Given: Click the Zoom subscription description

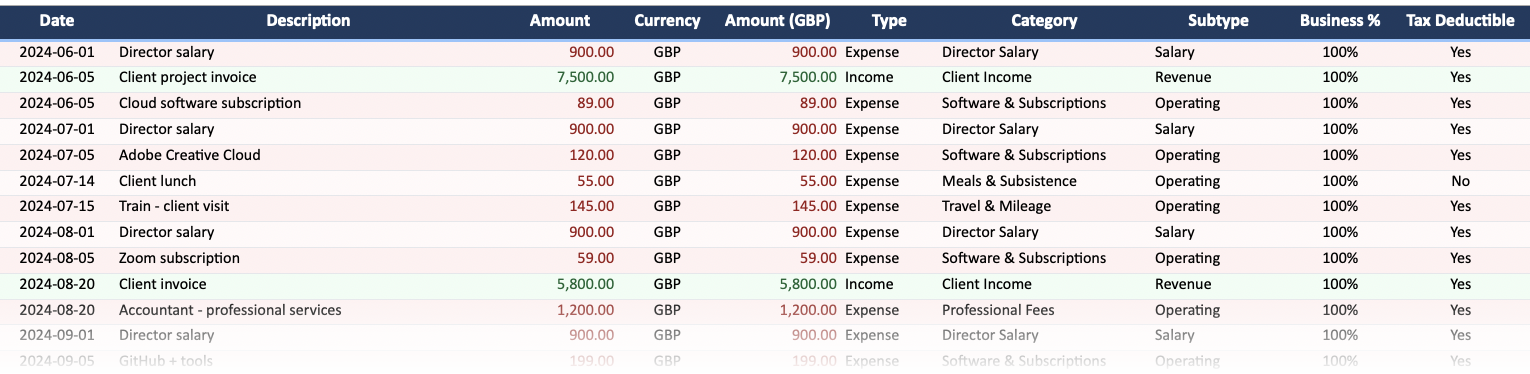Looking at the screenshot, I should 179,258.
